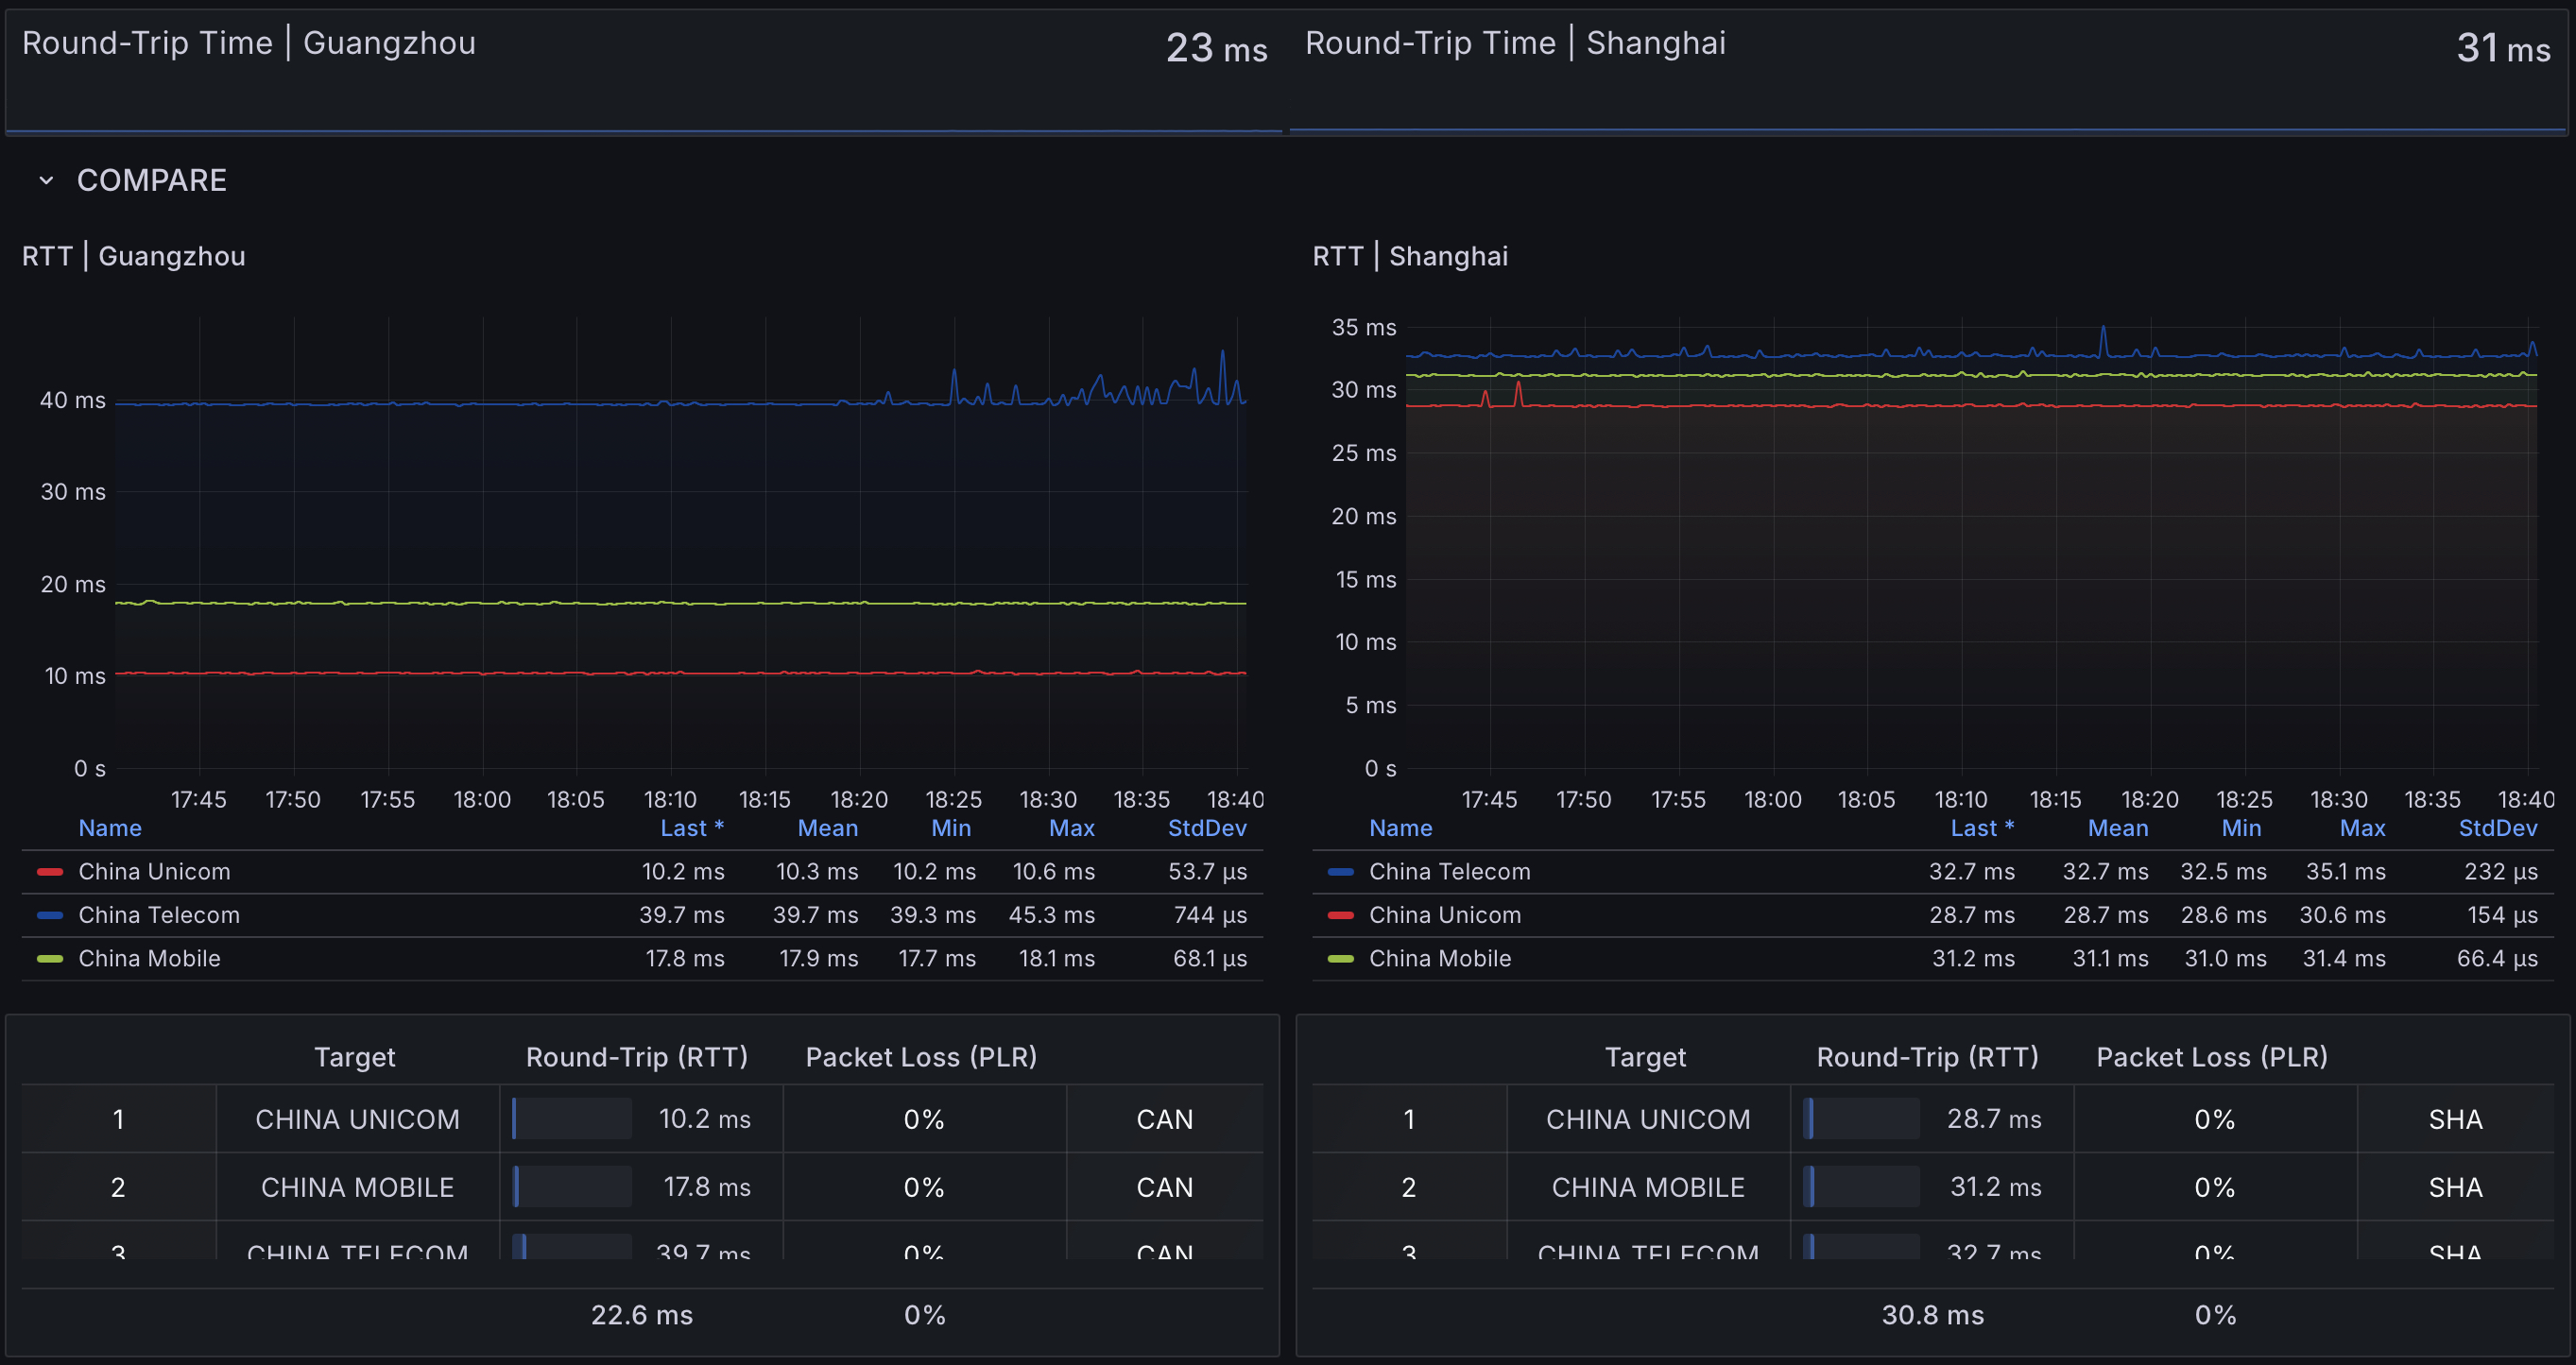Viewport: 2576px width, 1365px height.
Task: Collapse the COMPARE row chevron
Action: pos(46,181)
